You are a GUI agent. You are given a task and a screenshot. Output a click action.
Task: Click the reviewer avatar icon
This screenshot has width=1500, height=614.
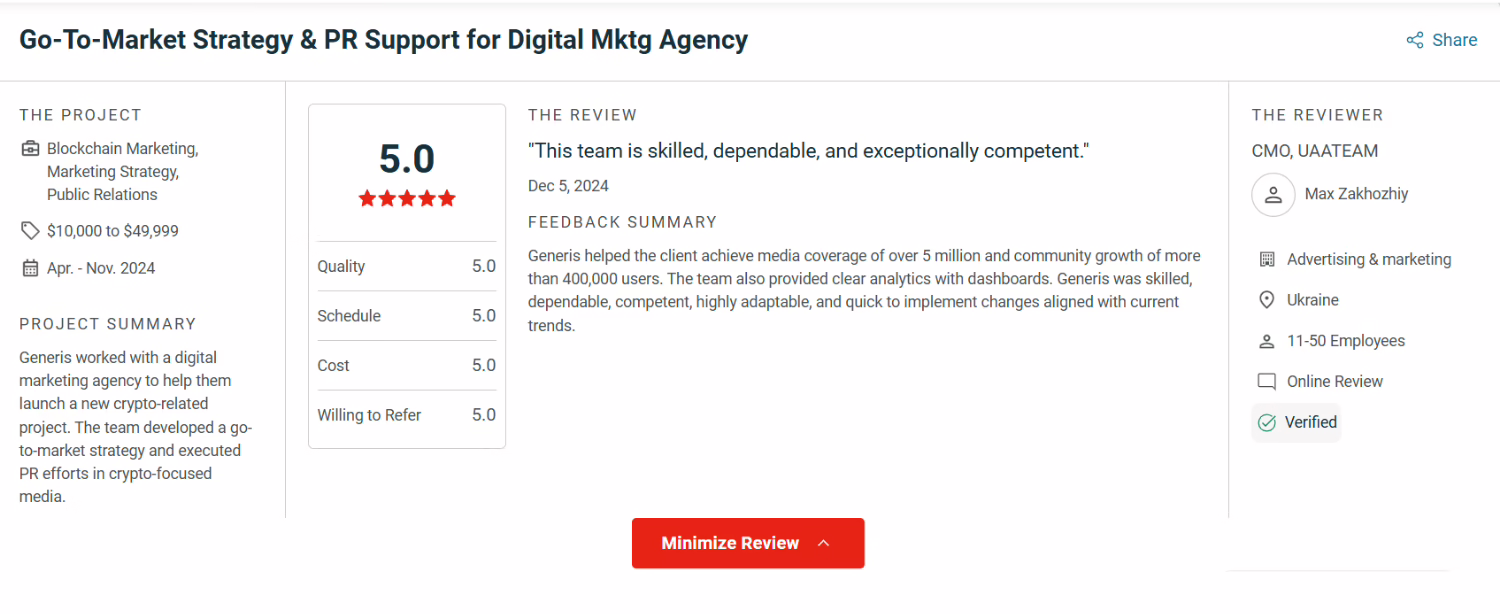point(1273,194)
